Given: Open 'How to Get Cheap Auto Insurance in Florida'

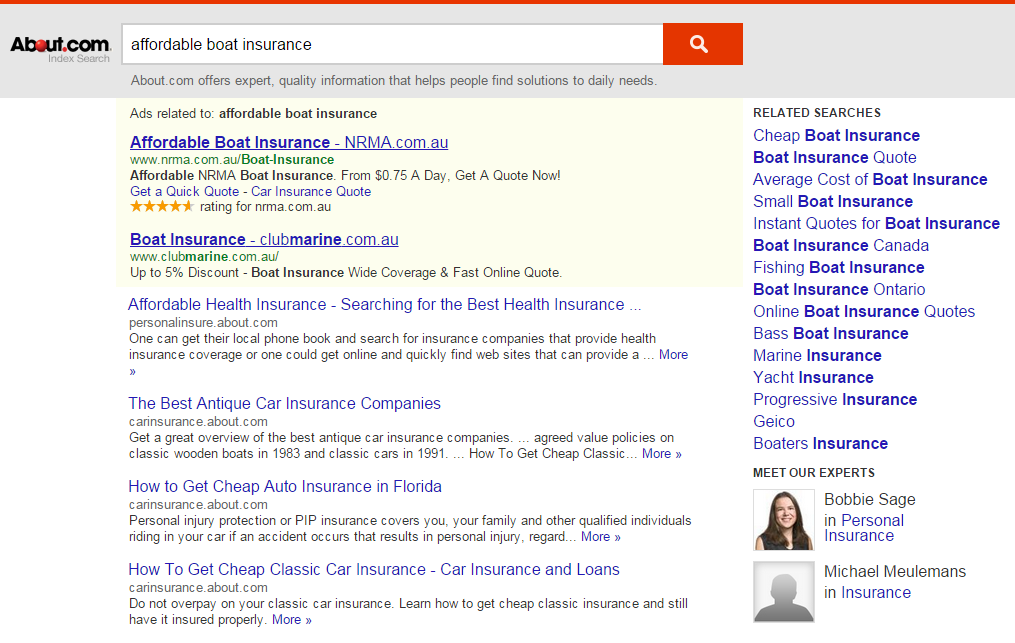Looking at the screenshot, I should coord(285,486).
